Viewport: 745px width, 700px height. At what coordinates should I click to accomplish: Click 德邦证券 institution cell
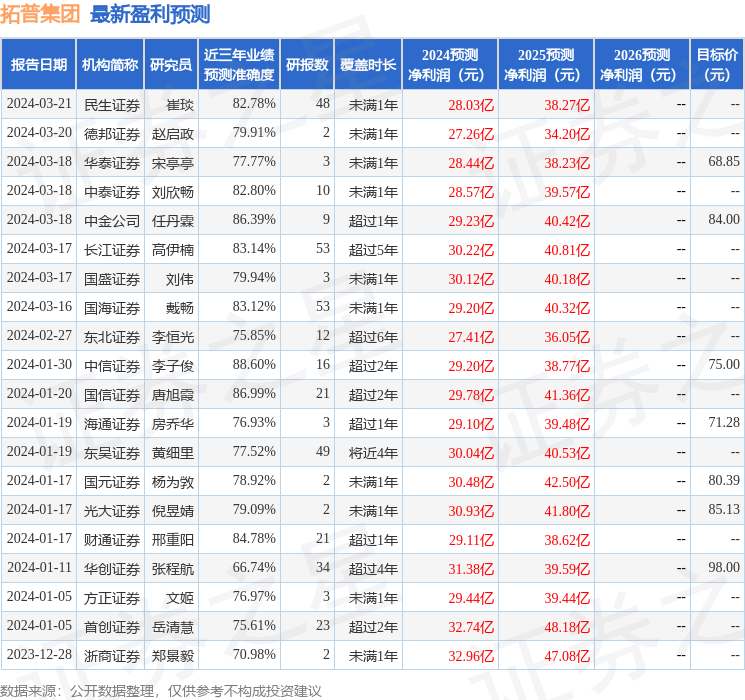pos(112,134)
